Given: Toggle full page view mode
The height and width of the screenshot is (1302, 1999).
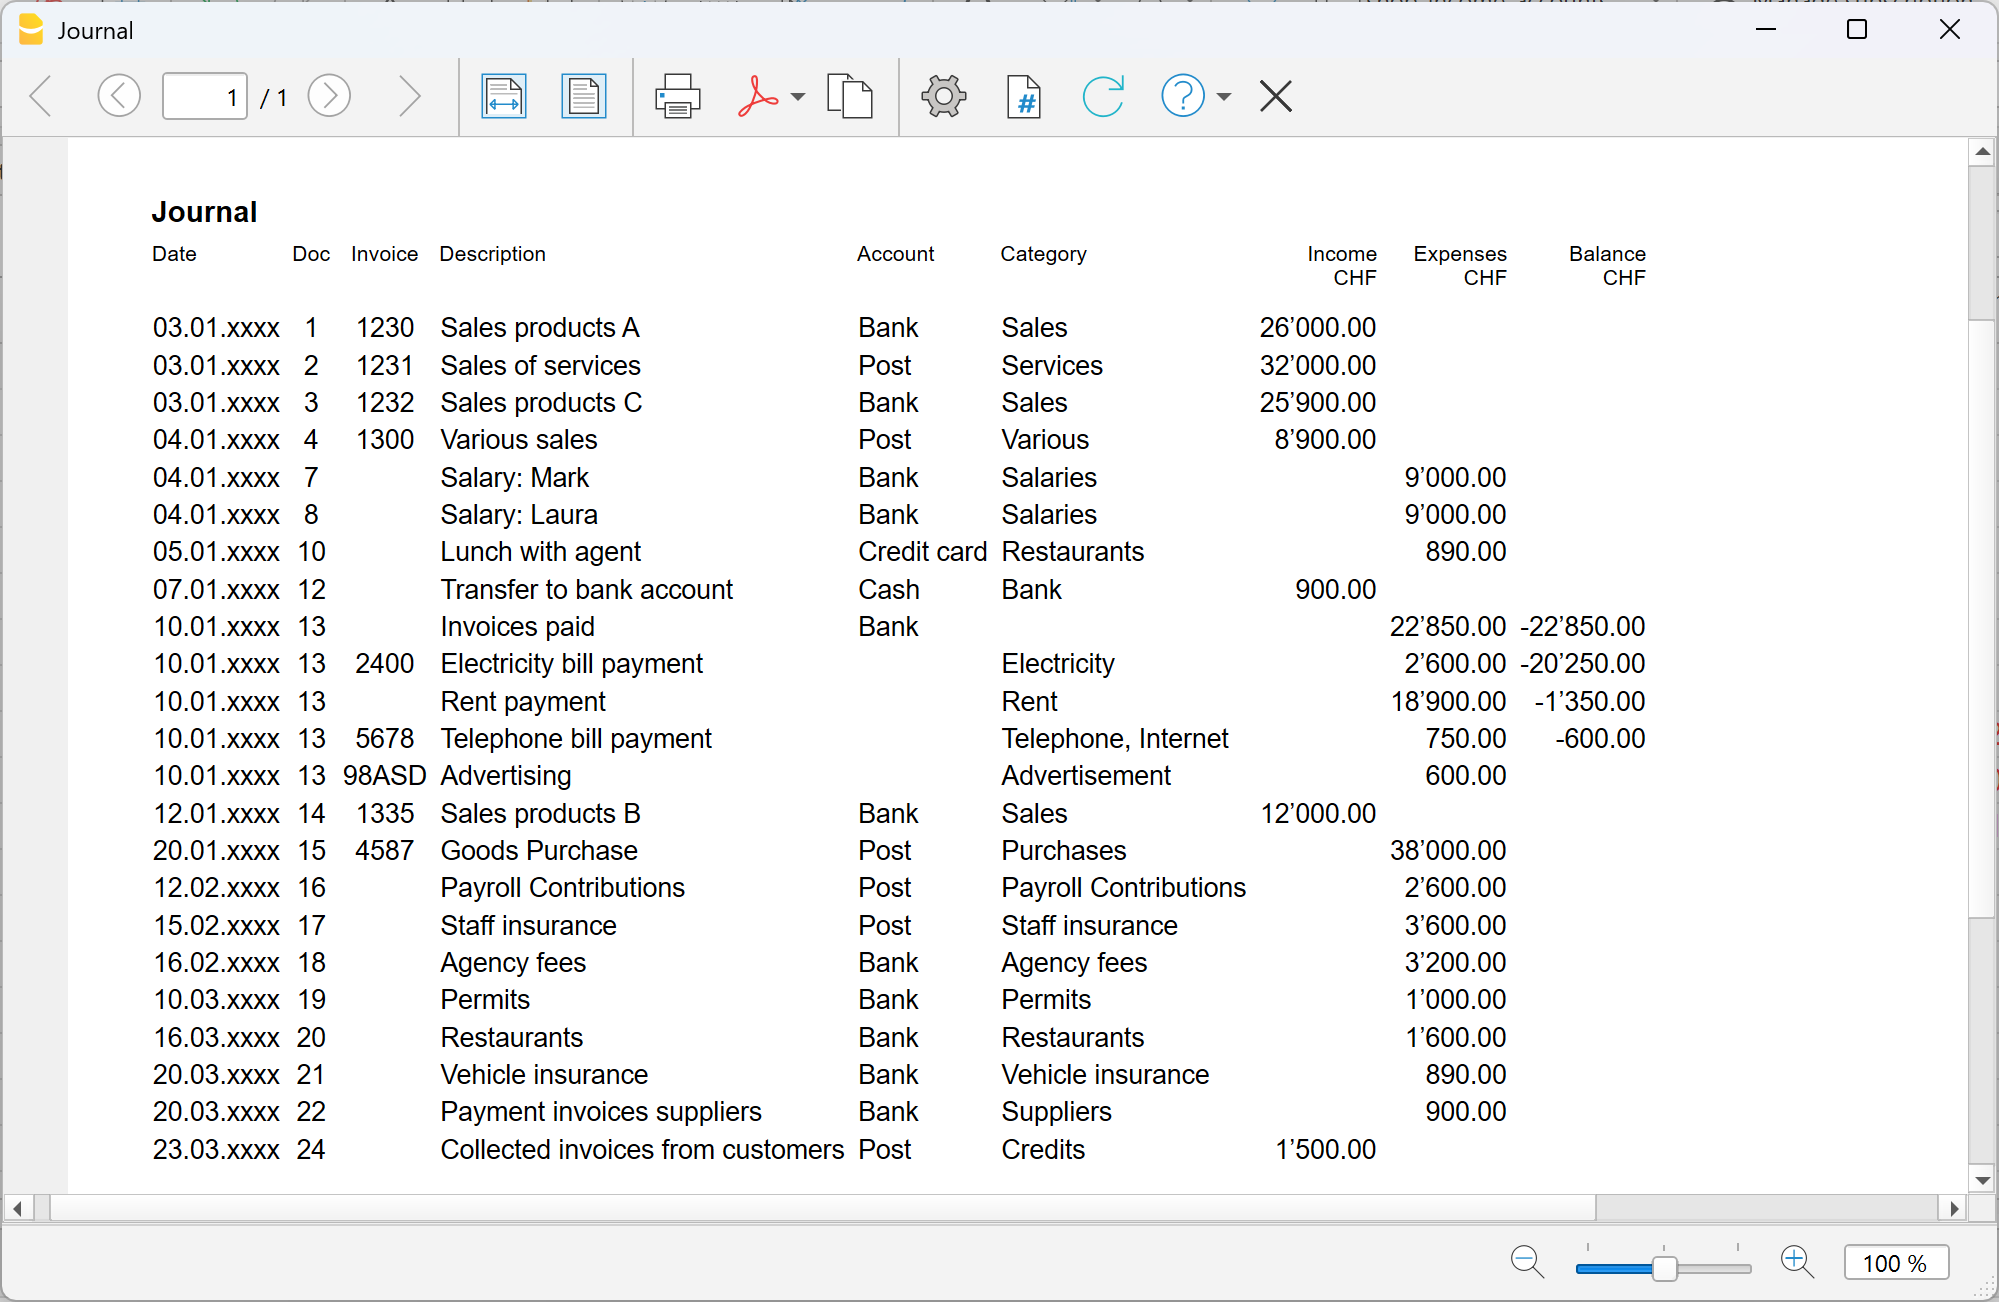Looking at the screenshot, I should coord(583,97).
